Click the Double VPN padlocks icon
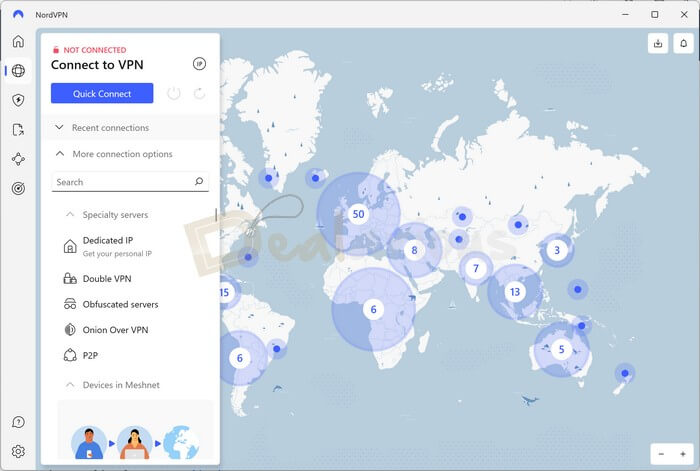This screenshot has width=700, height=471. click(70, 279)
